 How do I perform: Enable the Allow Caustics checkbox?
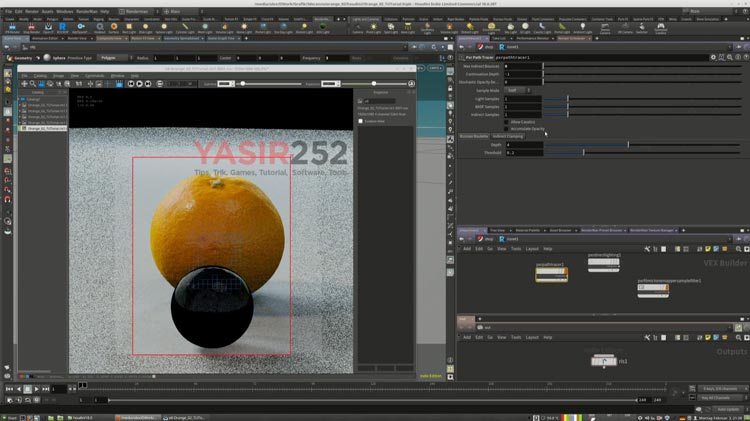point(506,122)
